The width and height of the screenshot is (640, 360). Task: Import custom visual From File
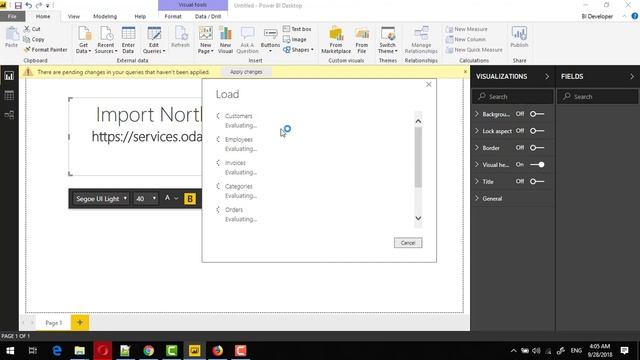362,40
